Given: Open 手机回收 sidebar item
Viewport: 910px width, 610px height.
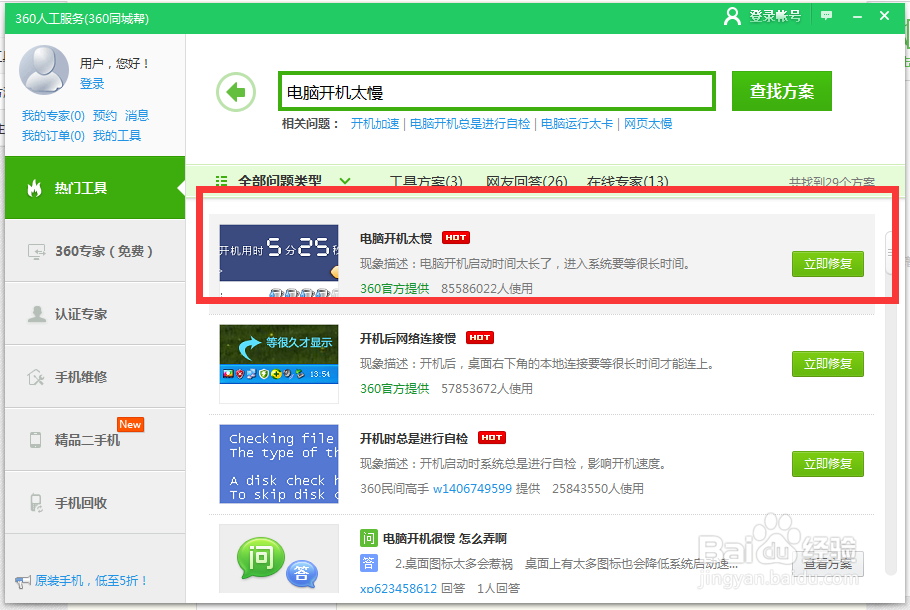Looking at the screenshot, I should [95, 503].
